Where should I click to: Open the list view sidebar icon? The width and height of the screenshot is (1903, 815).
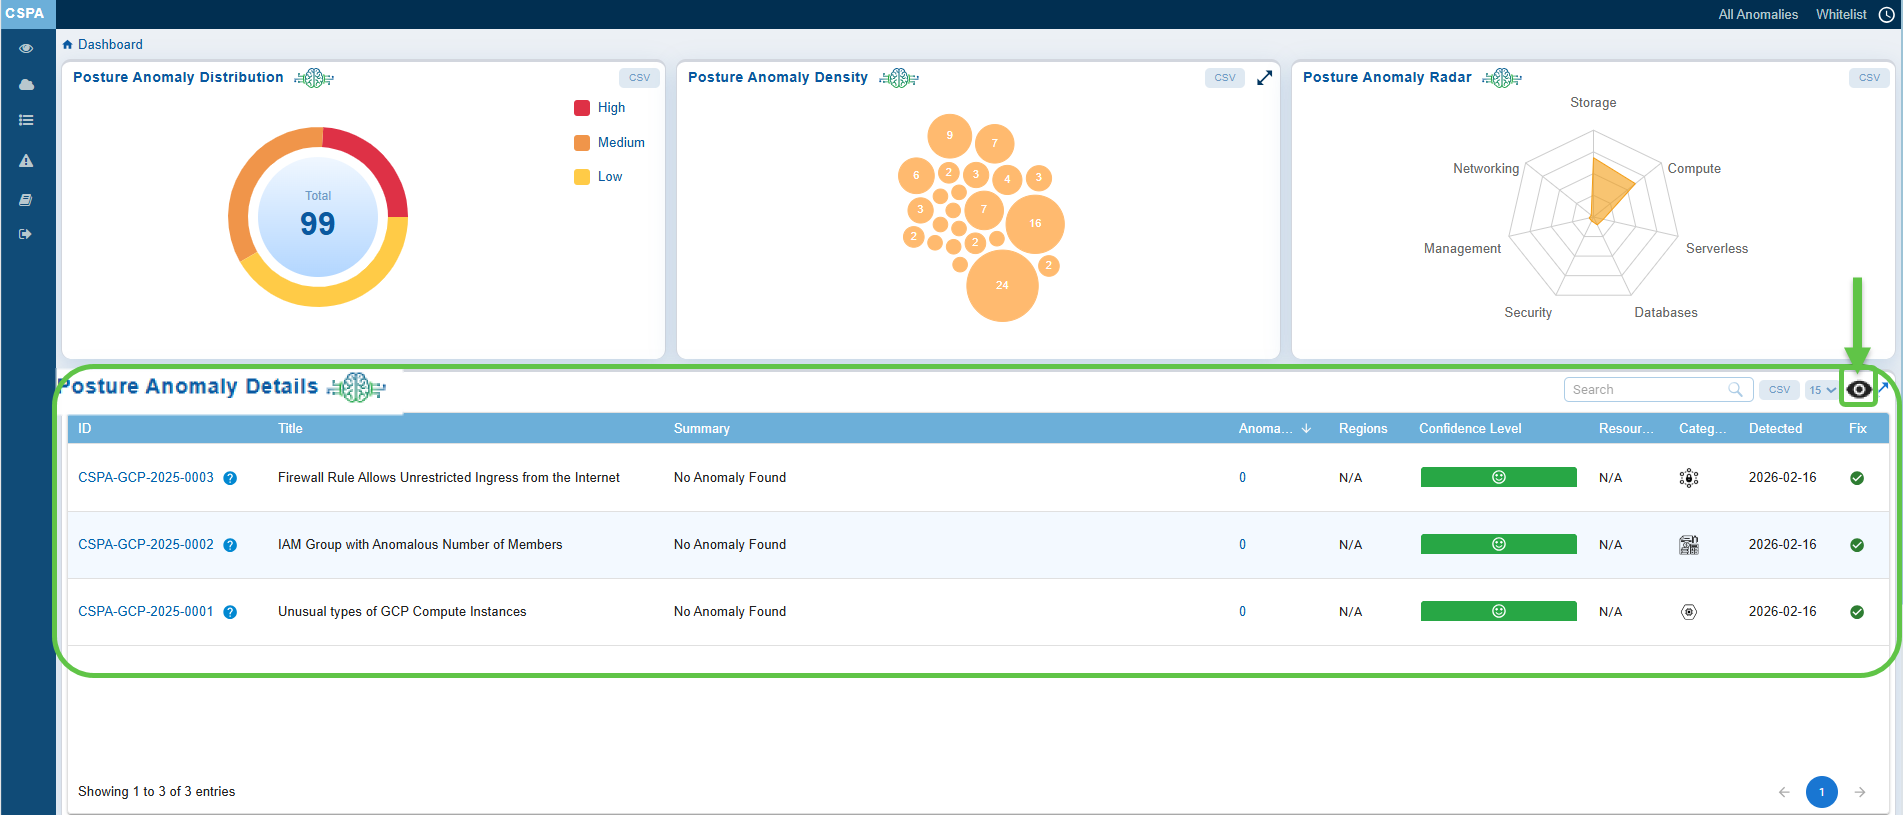(x=26, y=120)
